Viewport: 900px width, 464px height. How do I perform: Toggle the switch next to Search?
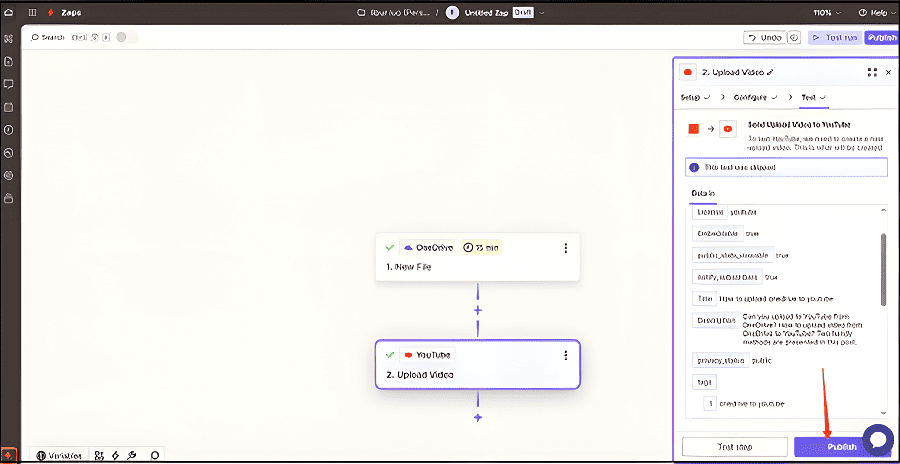[x=126, y=37]
